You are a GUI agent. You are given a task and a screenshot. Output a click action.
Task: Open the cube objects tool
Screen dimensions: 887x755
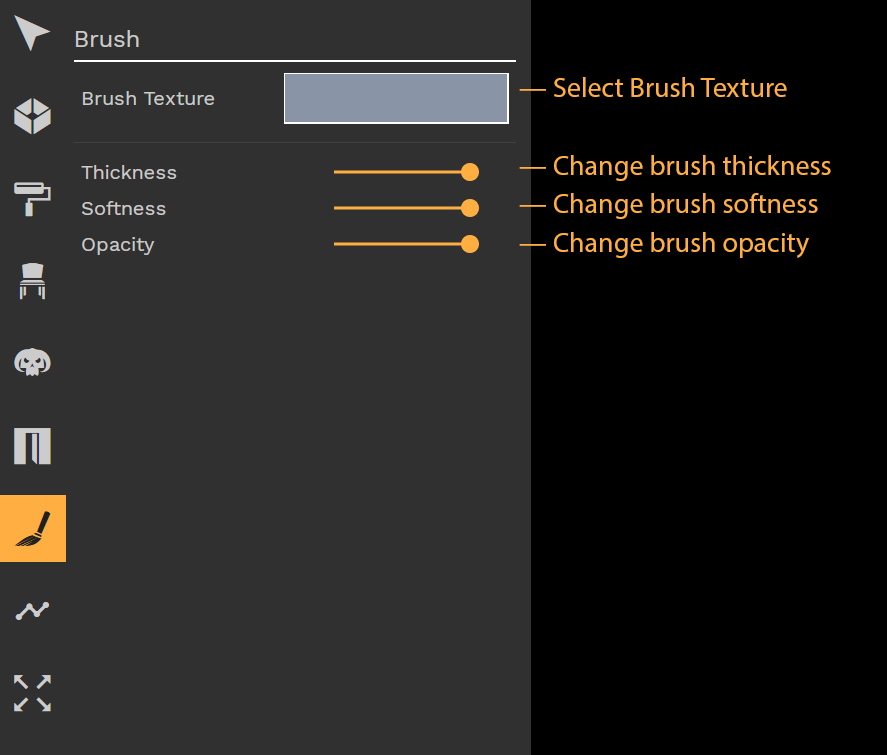(32, 116)
